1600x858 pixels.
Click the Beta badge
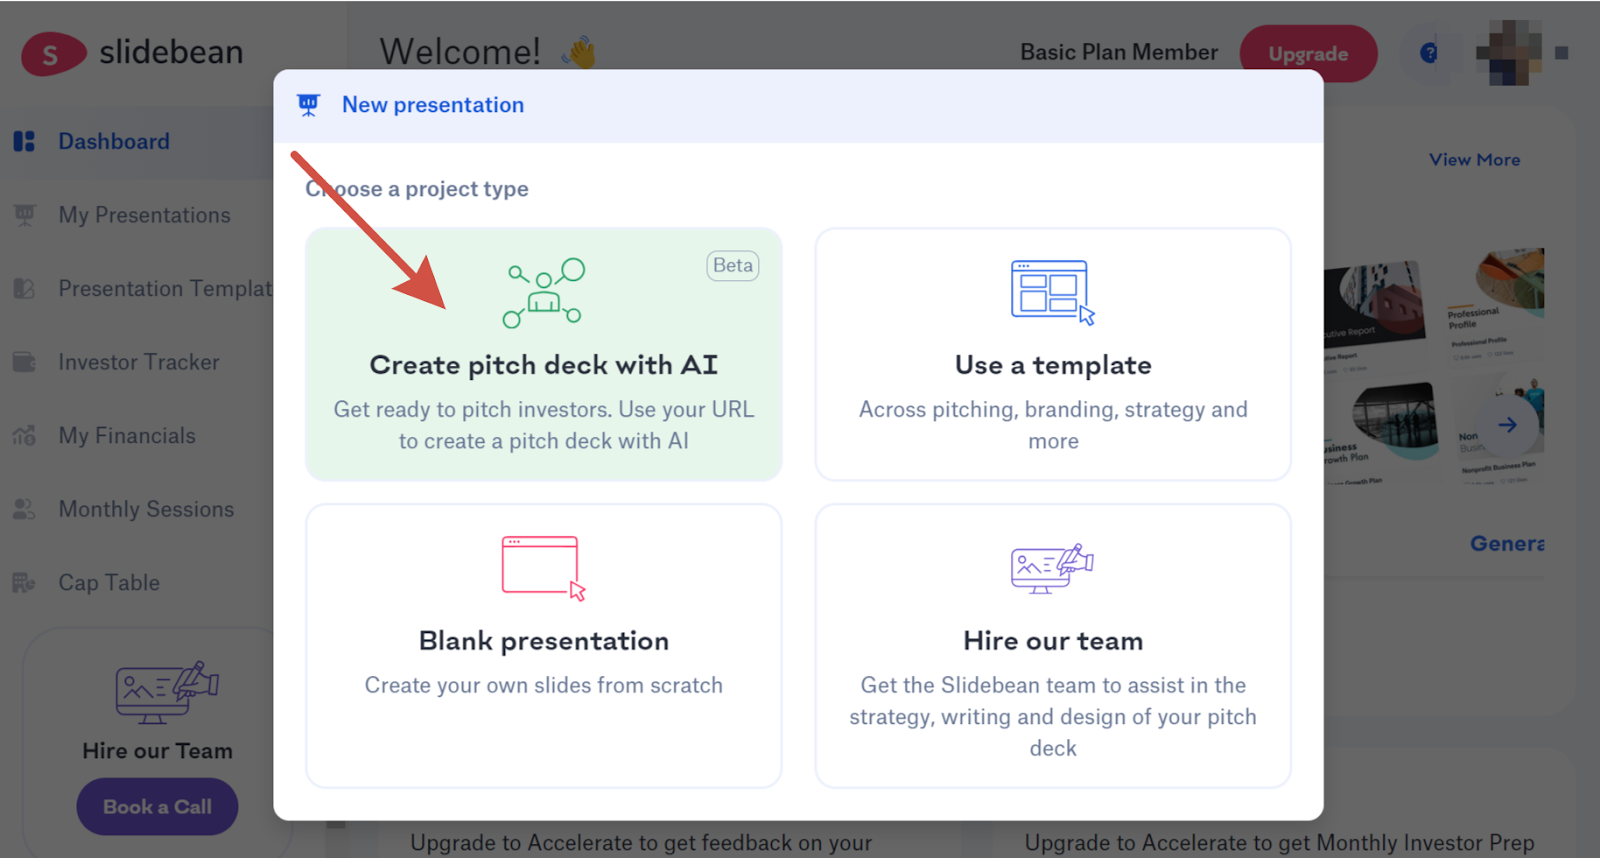(x=733, y=266)
